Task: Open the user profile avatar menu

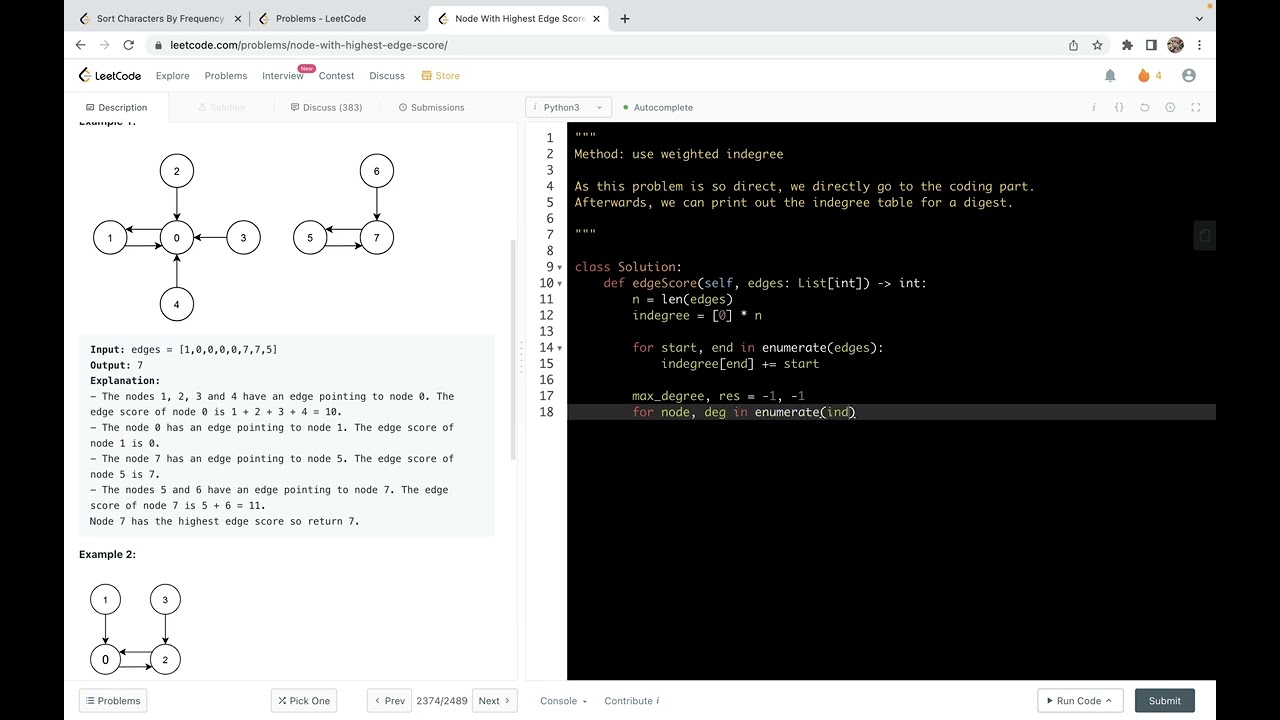Action: tap(1189, 75)
